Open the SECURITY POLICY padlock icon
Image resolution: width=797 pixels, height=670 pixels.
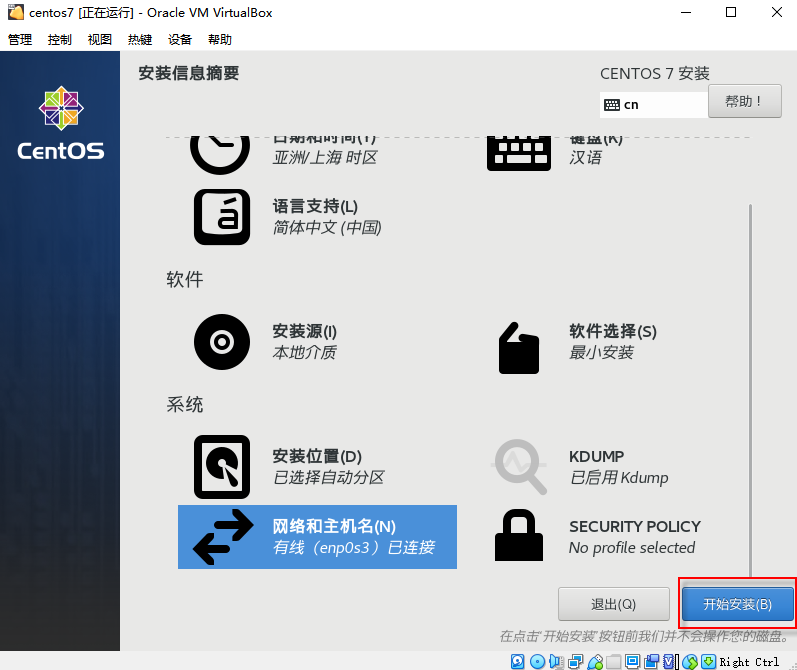pyautogui.click(x=518, y=535)
